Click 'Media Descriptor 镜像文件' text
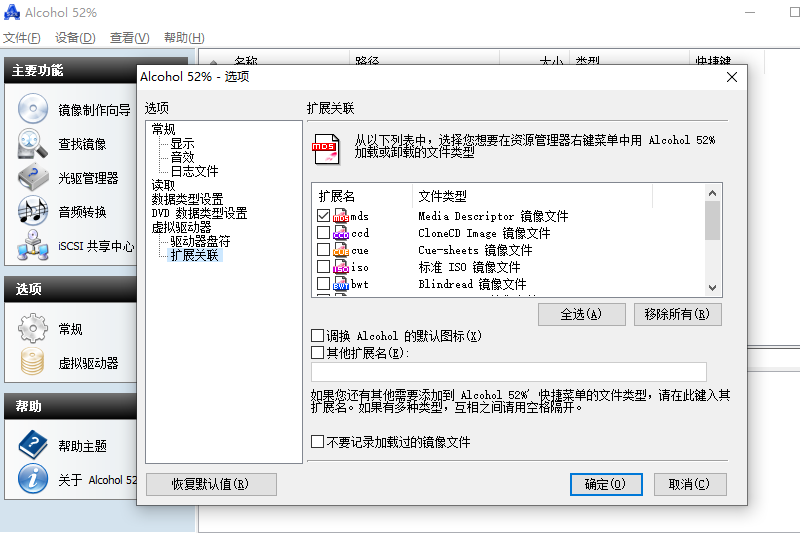 click(x=493, y=216)
